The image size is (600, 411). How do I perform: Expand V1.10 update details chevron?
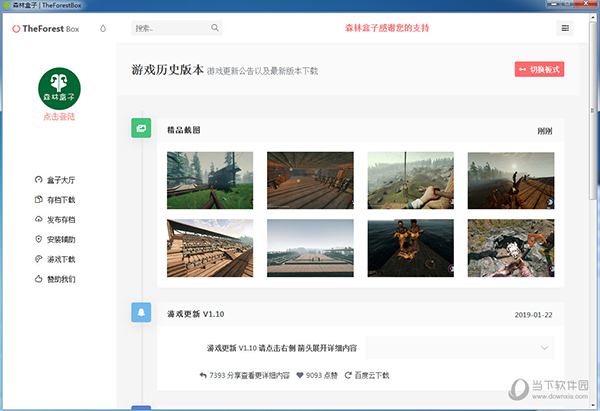tap(544, 347)
